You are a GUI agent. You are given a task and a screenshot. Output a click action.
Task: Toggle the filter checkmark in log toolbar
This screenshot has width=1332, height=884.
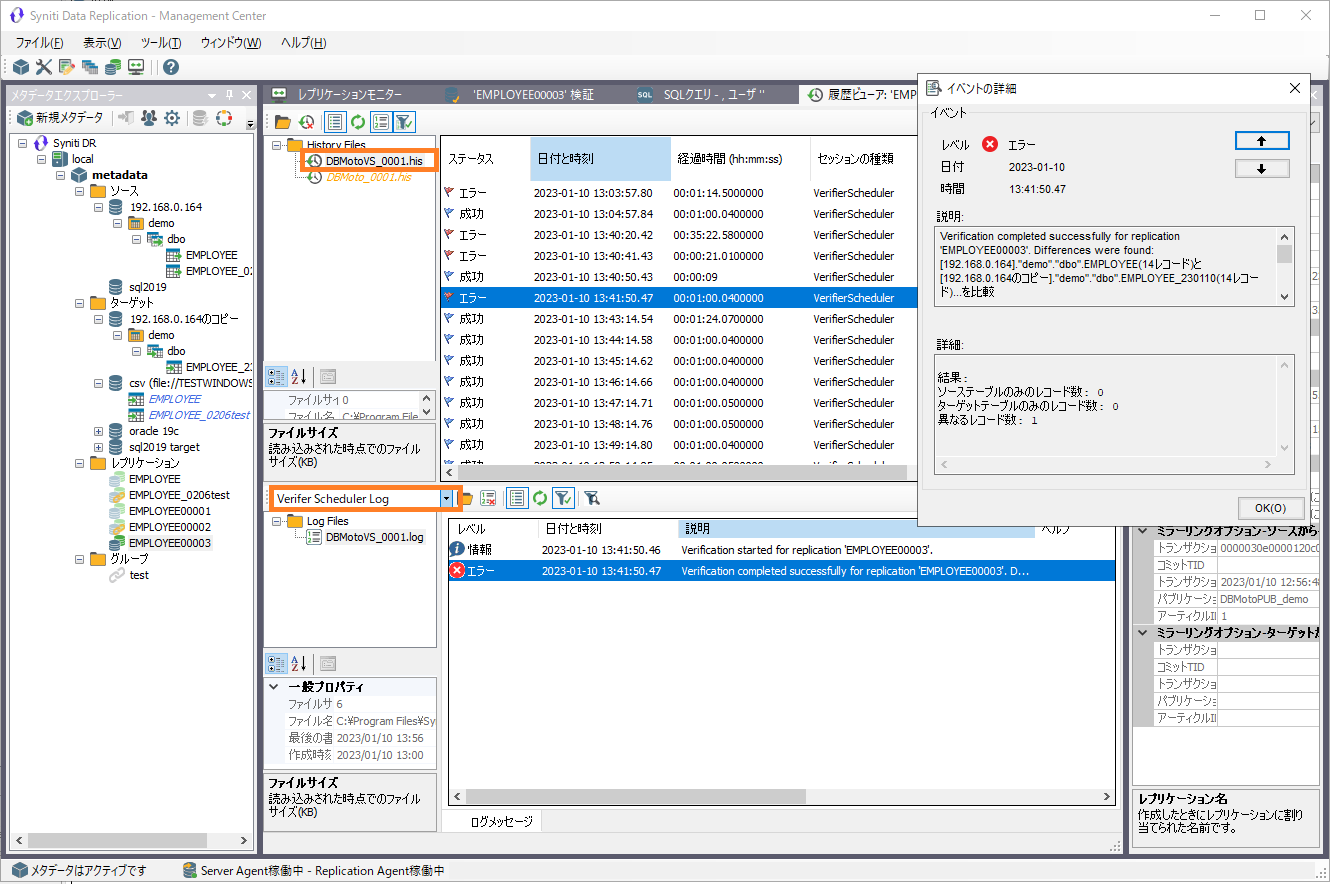[563, 498]
